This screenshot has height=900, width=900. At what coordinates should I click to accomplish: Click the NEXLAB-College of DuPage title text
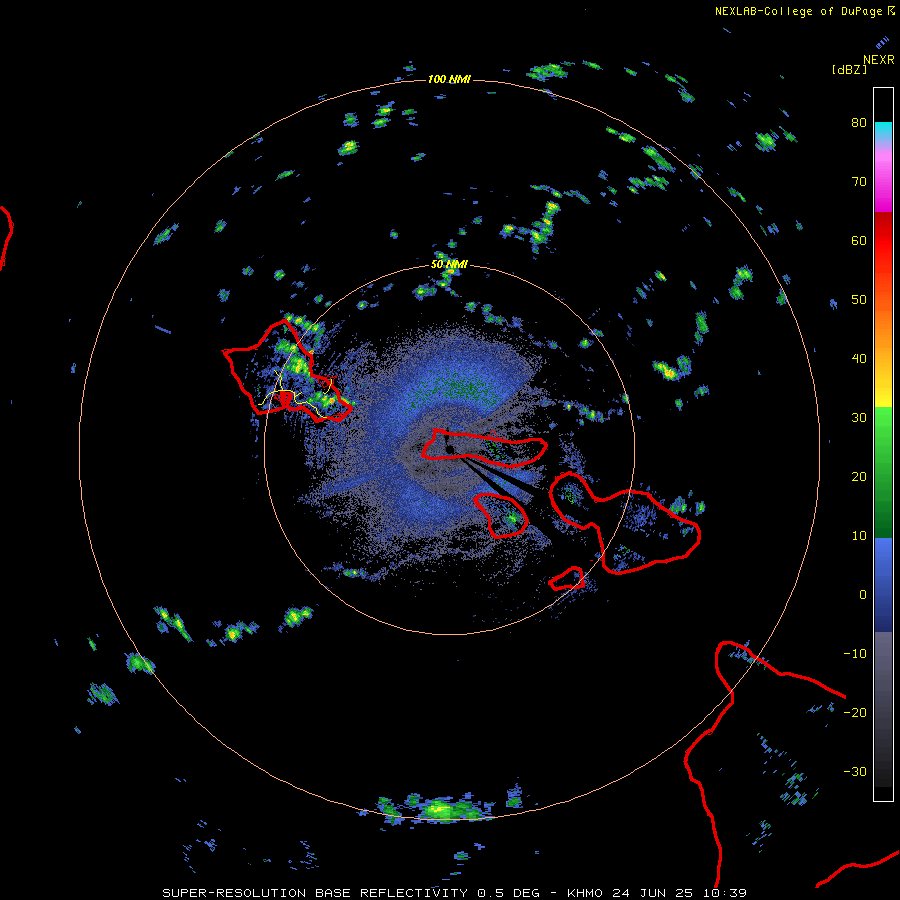point(799,11)
